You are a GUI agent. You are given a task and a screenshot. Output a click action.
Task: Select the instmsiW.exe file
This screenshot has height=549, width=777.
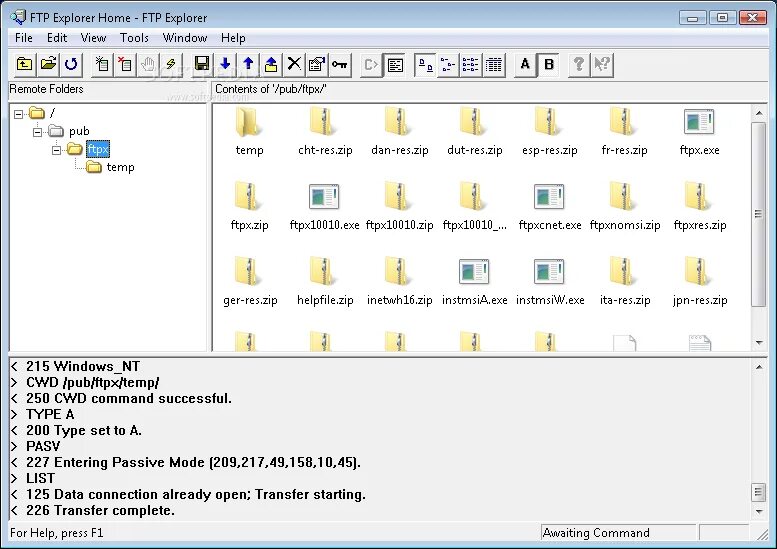point(550,282)
